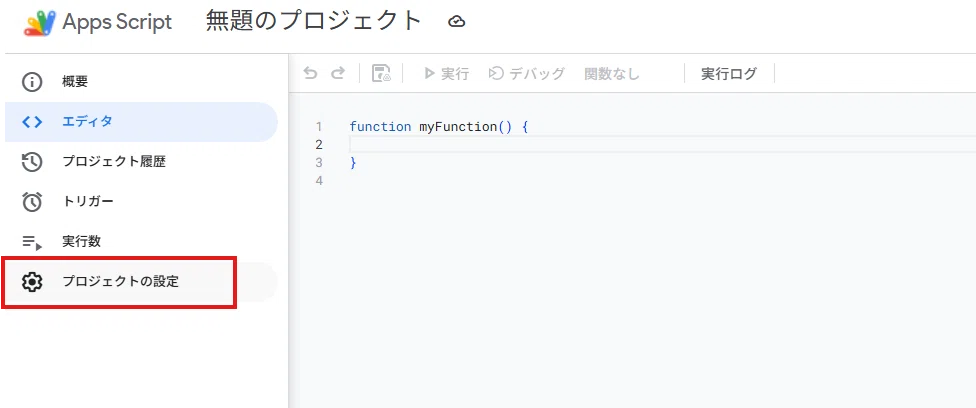The width and height of the screenshot is (976, 408).
Task: Click the undo arrow icon
Action: pos(310,74)
